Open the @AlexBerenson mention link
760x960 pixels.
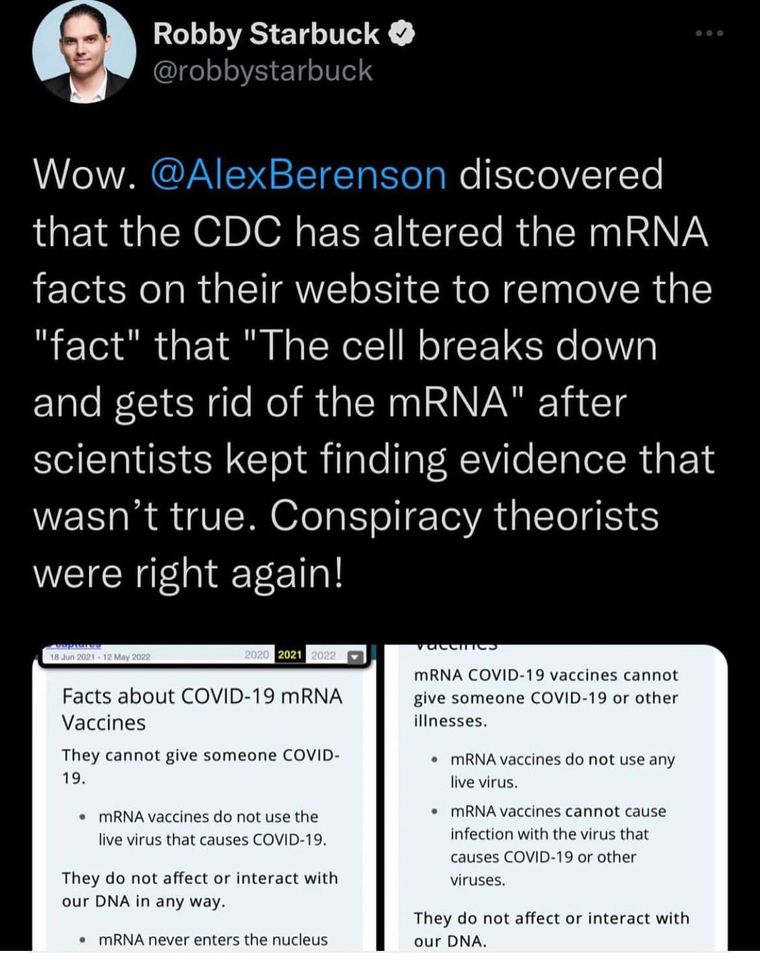tap(297, 175)
